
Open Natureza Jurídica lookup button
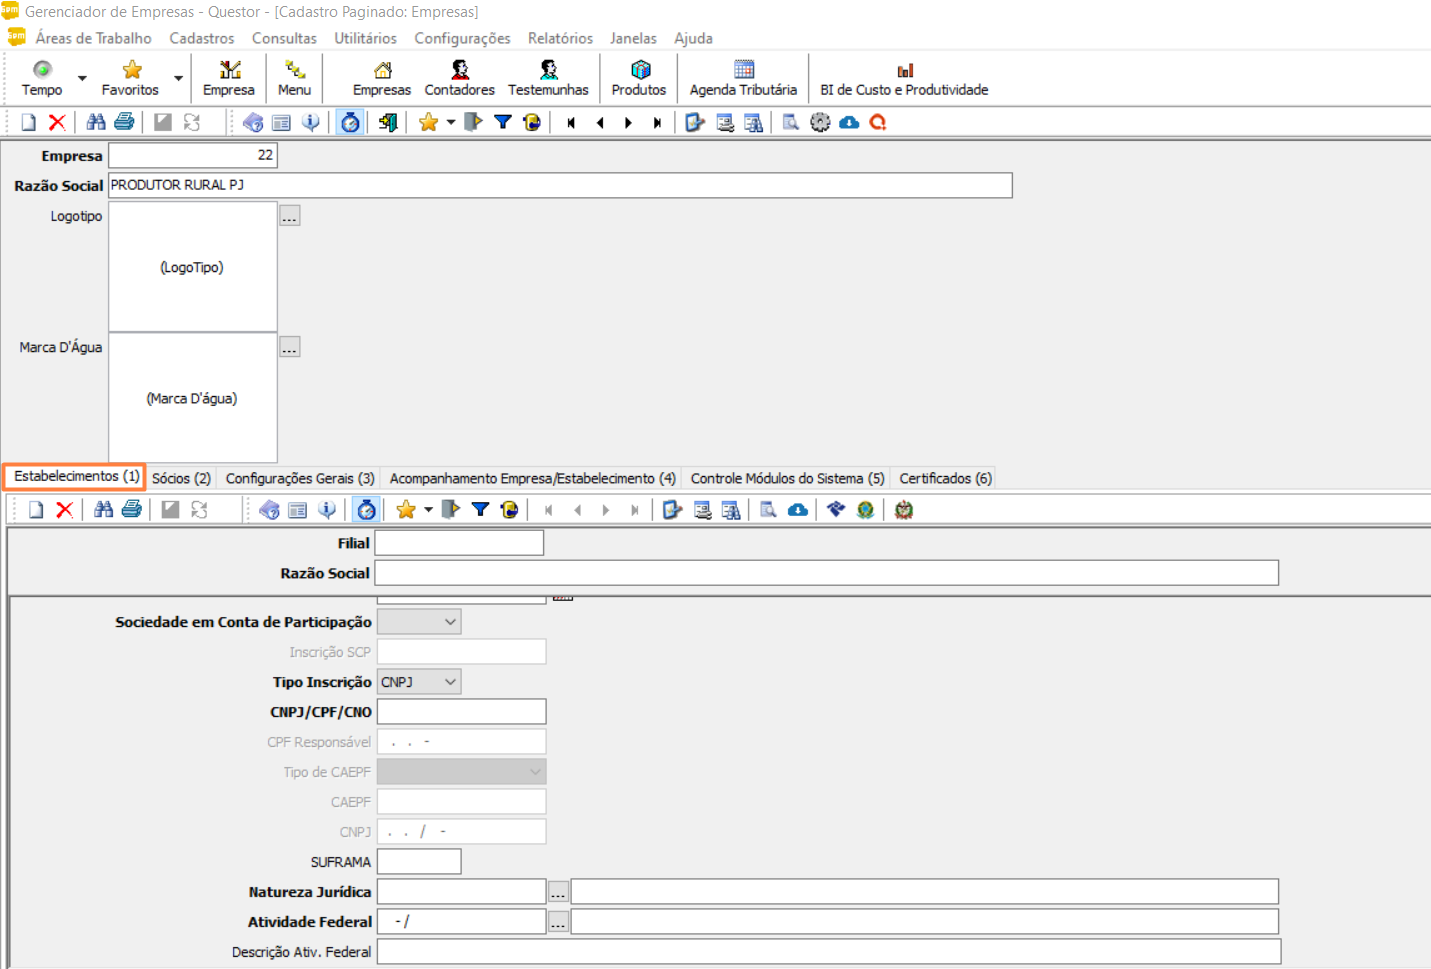coord(558,892)
